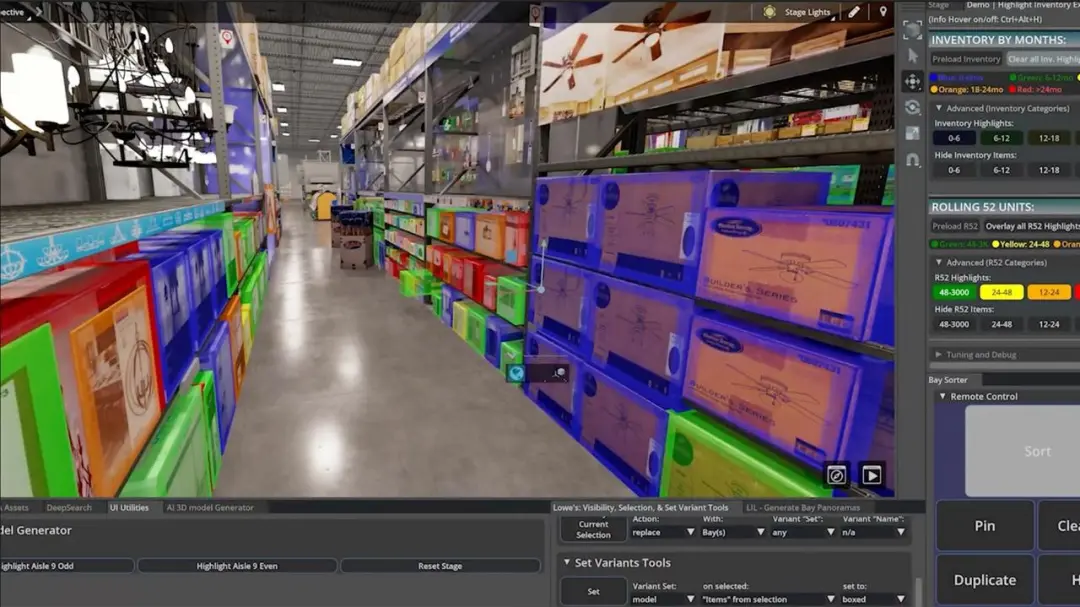Choose the Rotate tool
Image resolution: width=1080 pixels, height=607 pixels.
913,107
